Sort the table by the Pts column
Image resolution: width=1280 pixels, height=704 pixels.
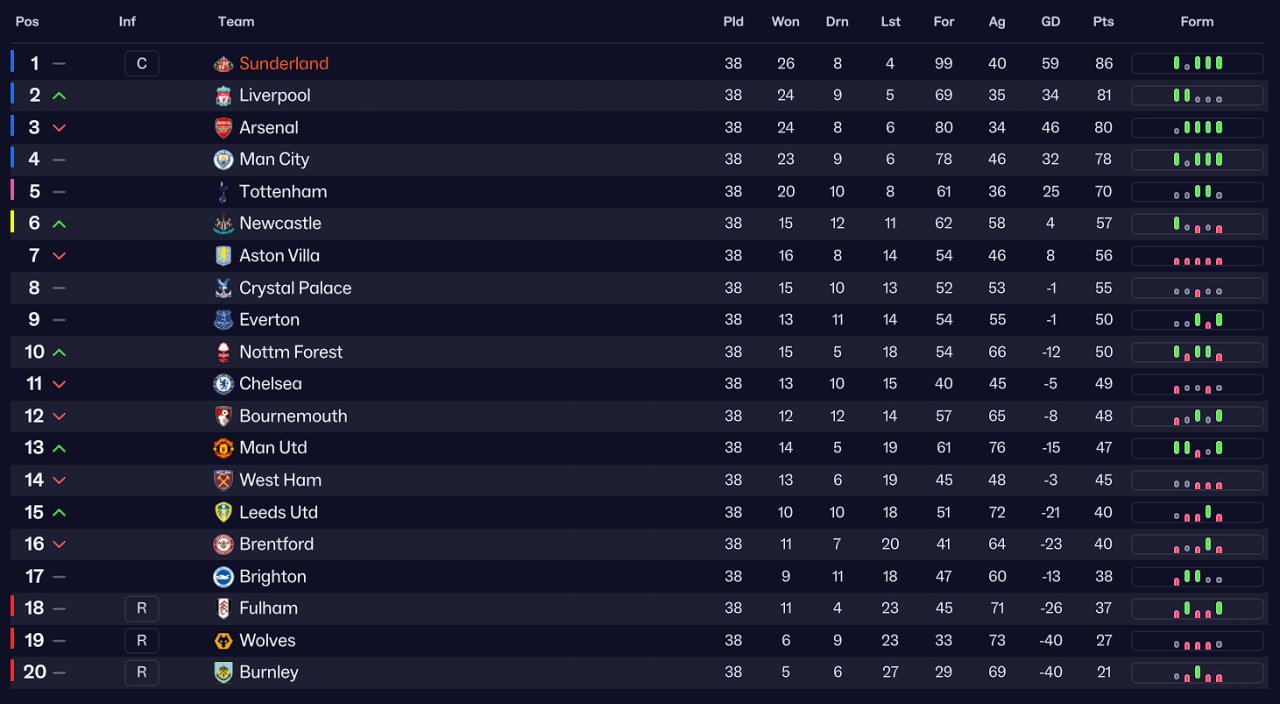1103,22
